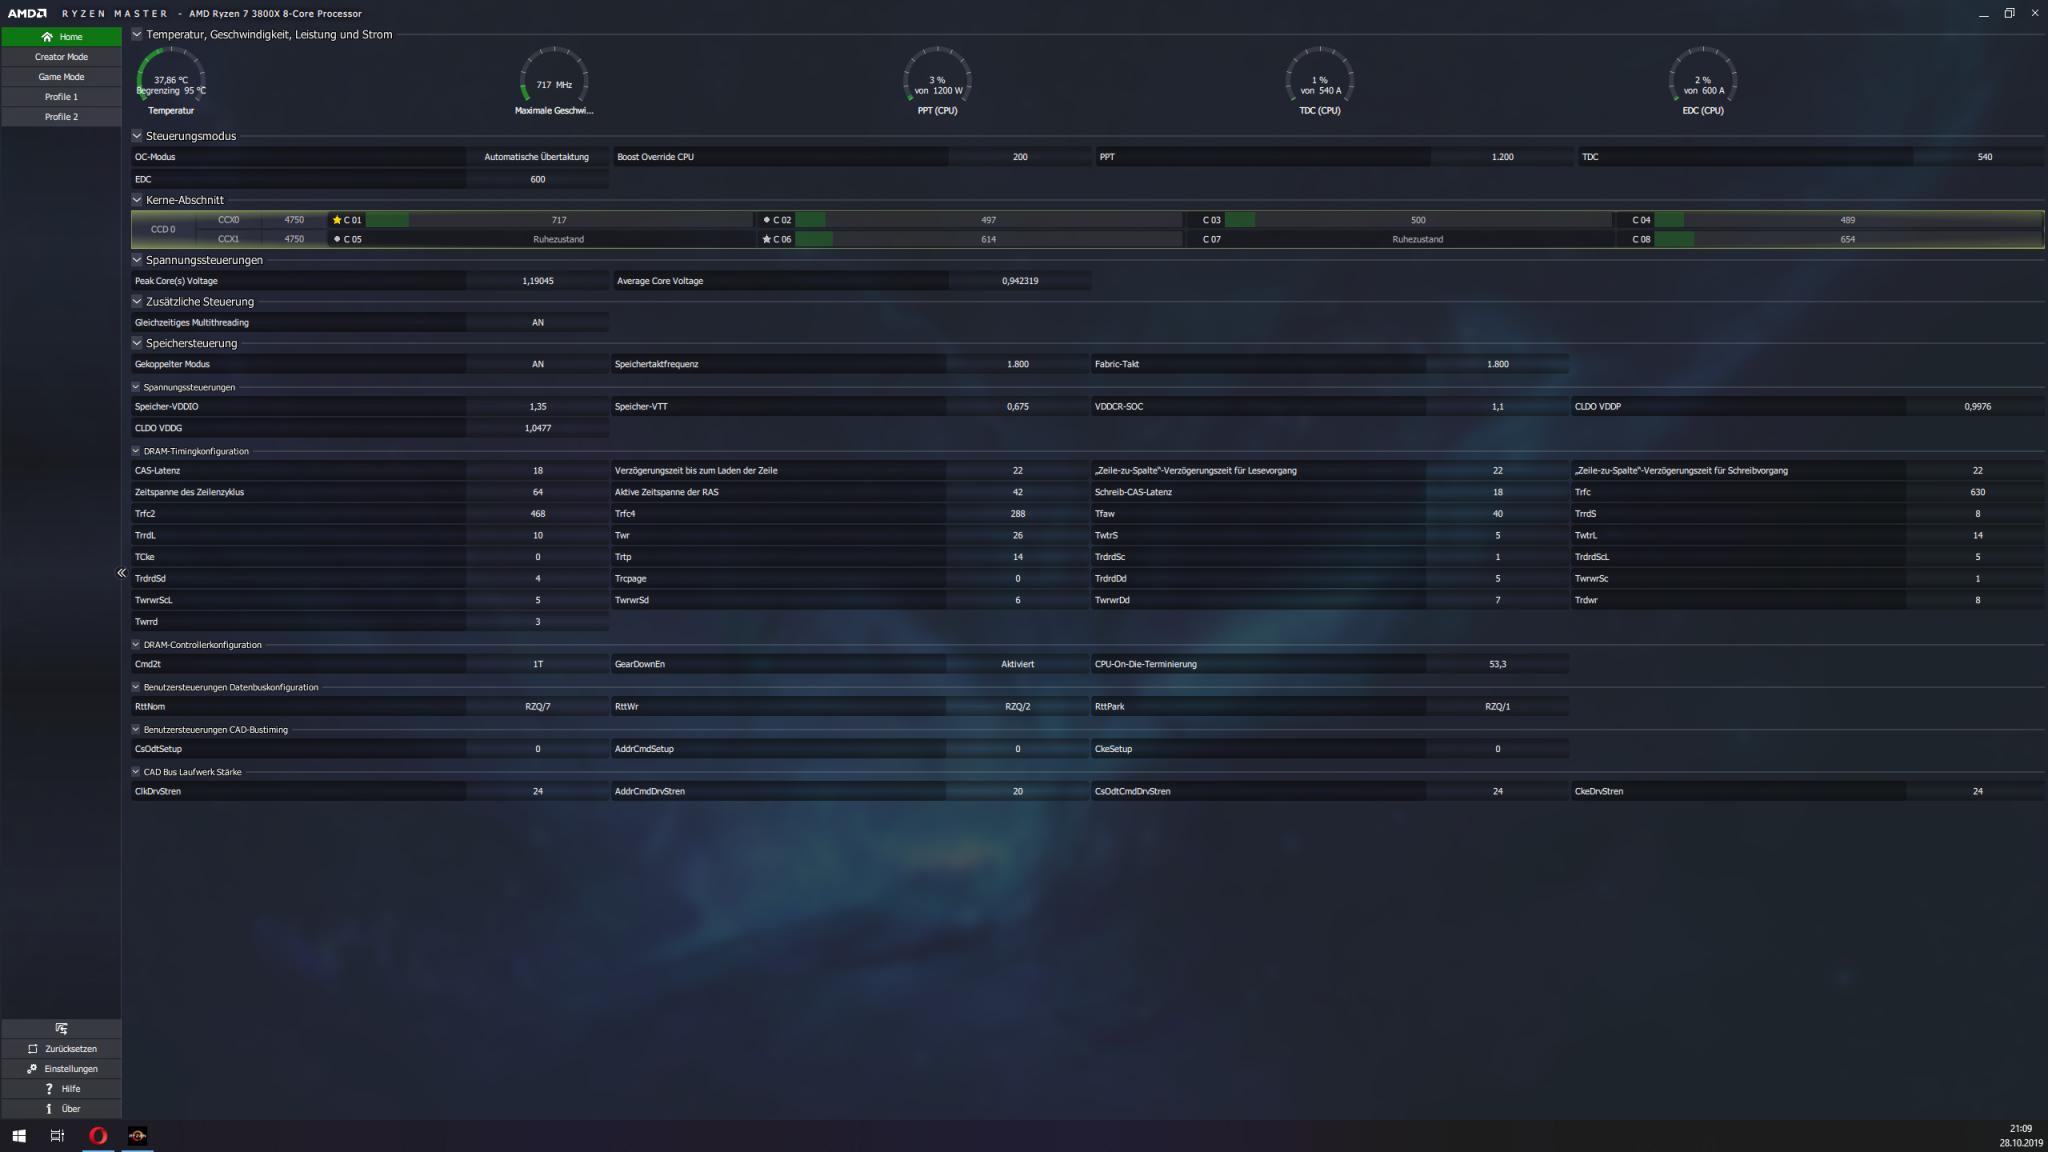This screenshot has height=1152, width=2048.
Task: Collapse the top-level Spannungssteuerungen section
Action: (137, 260)
